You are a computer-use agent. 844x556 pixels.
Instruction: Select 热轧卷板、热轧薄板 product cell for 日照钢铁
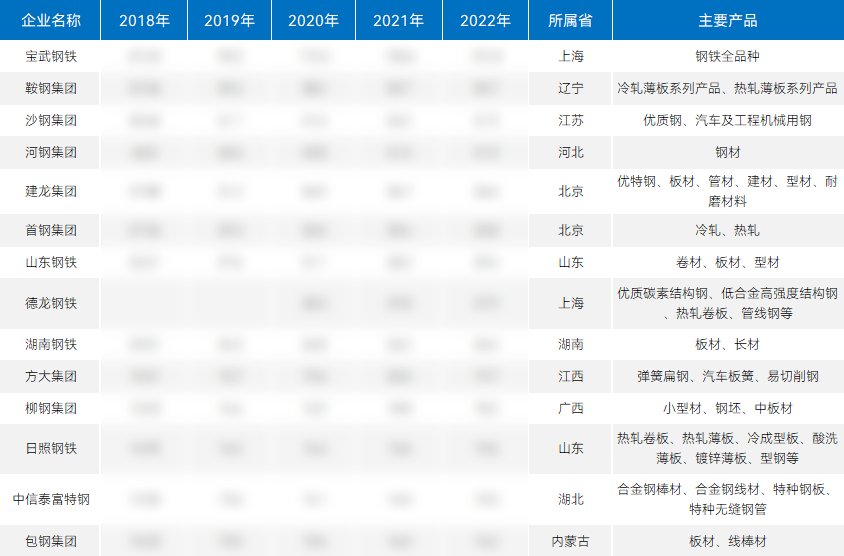[x=728, y=448]
